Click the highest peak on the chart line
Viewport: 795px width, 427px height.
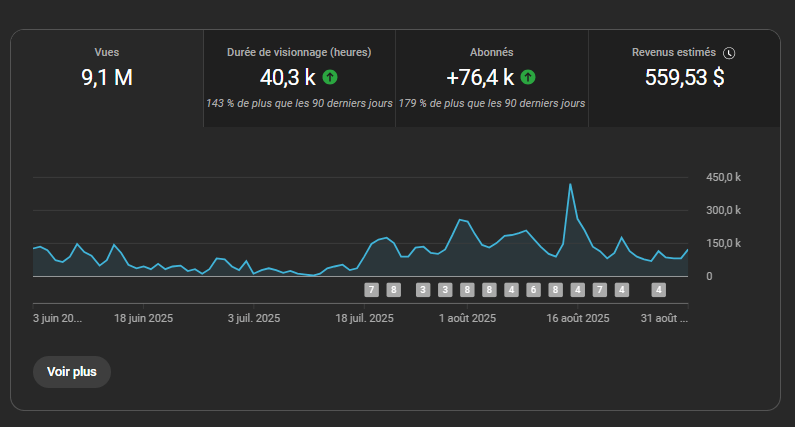point(570,184)
